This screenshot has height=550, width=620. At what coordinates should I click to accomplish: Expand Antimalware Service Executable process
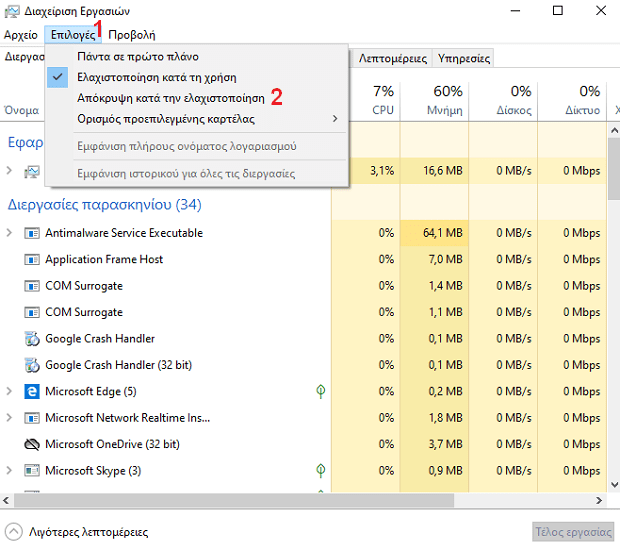(x=9, y=233)
